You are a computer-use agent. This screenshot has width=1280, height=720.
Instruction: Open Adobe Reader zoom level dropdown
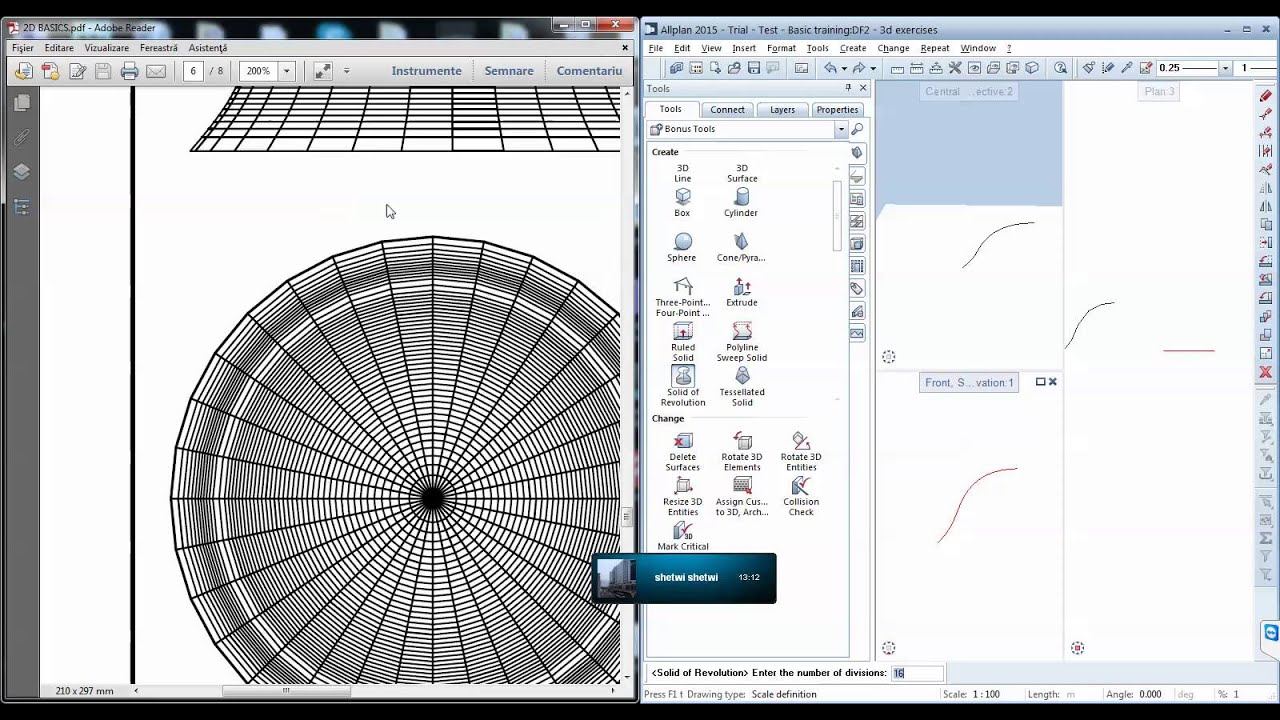(286, 71)
